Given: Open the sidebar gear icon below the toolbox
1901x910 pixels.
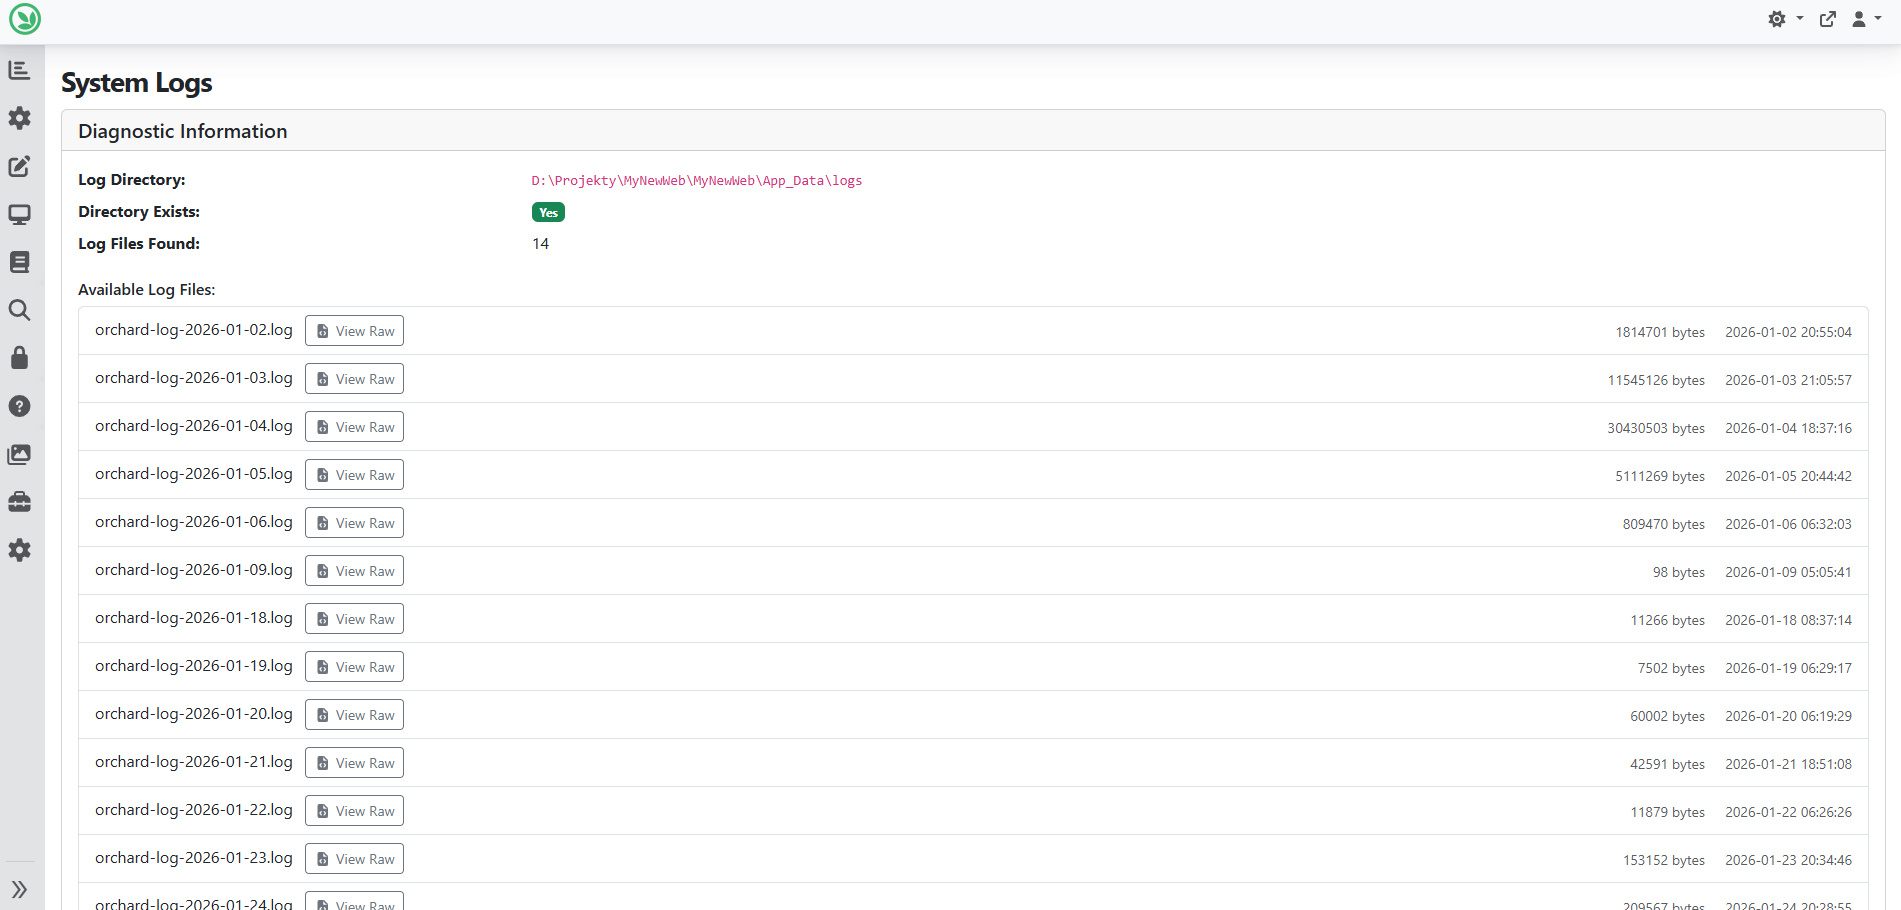Looking at the screenshot, I should [x=19, y=550].
